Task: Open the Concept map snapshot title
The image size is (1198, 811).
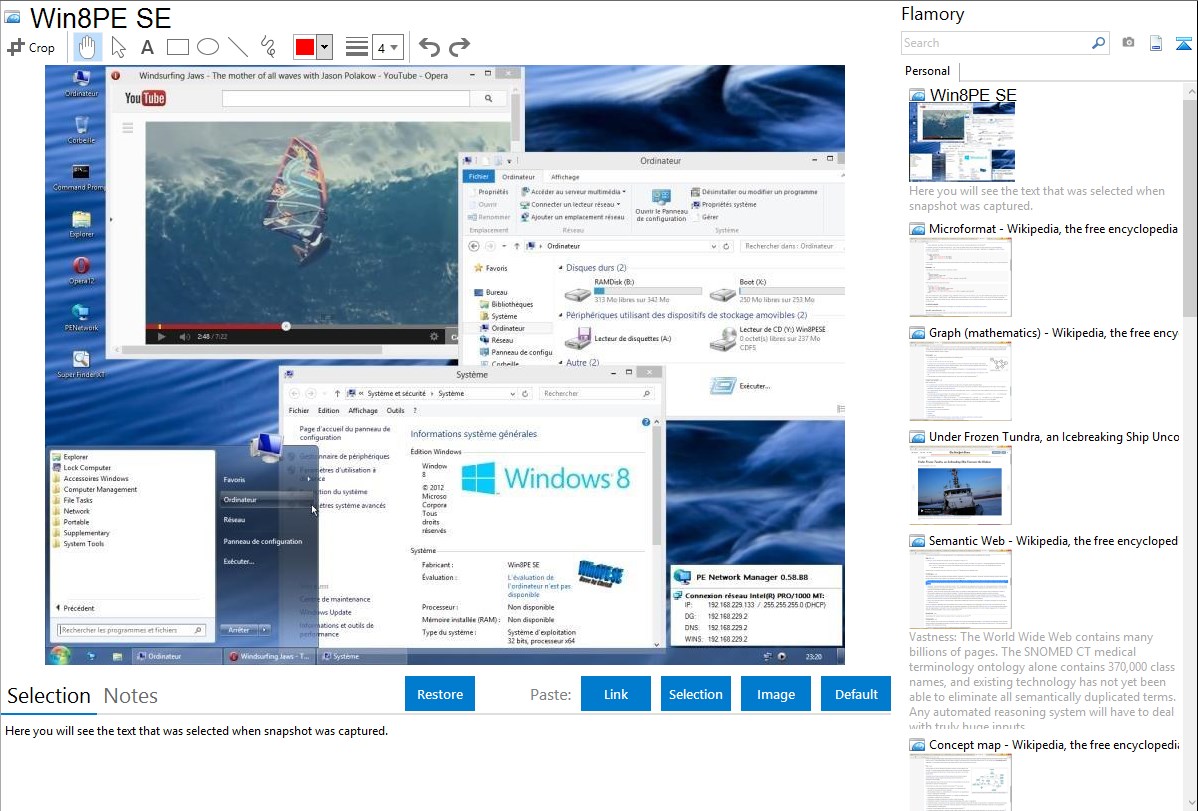Action: [1053, 744]
